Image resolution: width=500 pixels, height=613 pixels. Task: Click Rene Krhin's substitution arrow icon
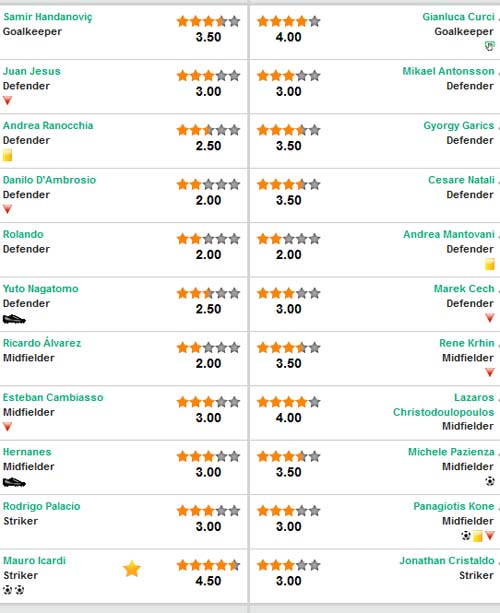pyautogui.click(x=490, y=372)
